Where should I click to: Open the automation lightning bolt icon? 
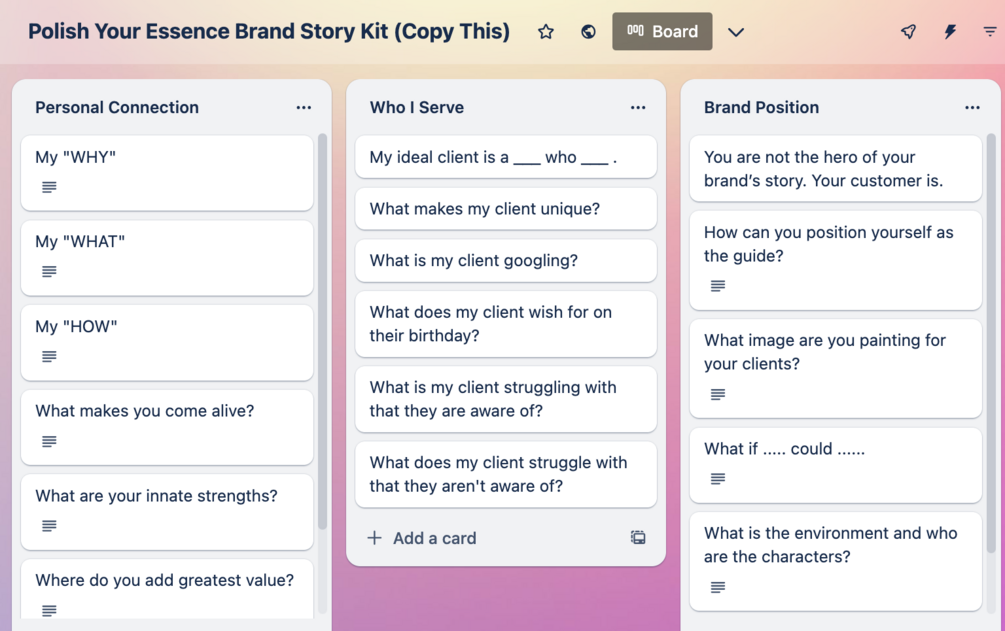pos(950,32)
